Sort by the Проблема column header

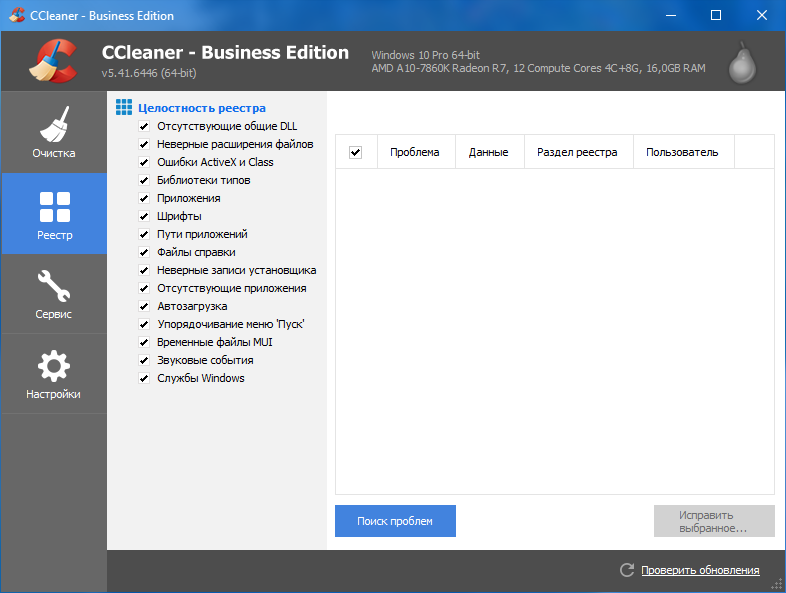[416, 152]
